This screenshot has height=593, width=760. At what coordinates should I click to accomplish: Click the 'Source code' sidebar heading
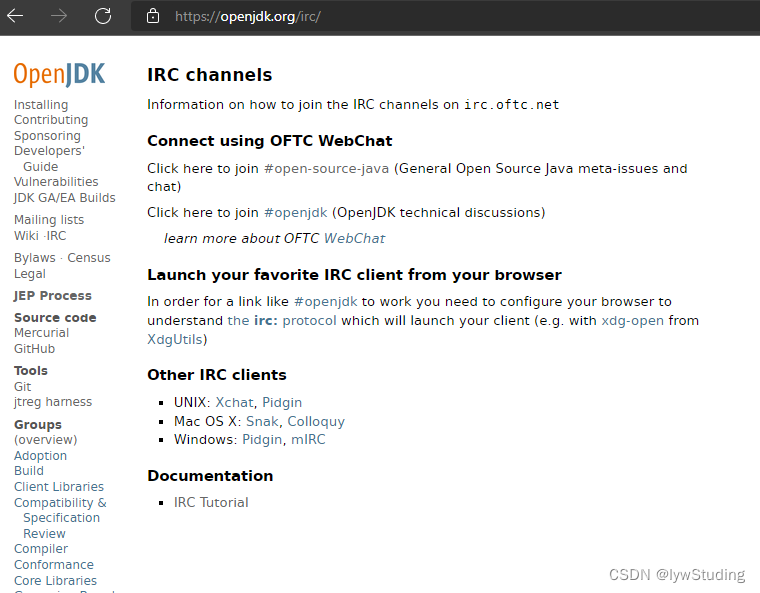pyautogui.click(x=55, y=318)
